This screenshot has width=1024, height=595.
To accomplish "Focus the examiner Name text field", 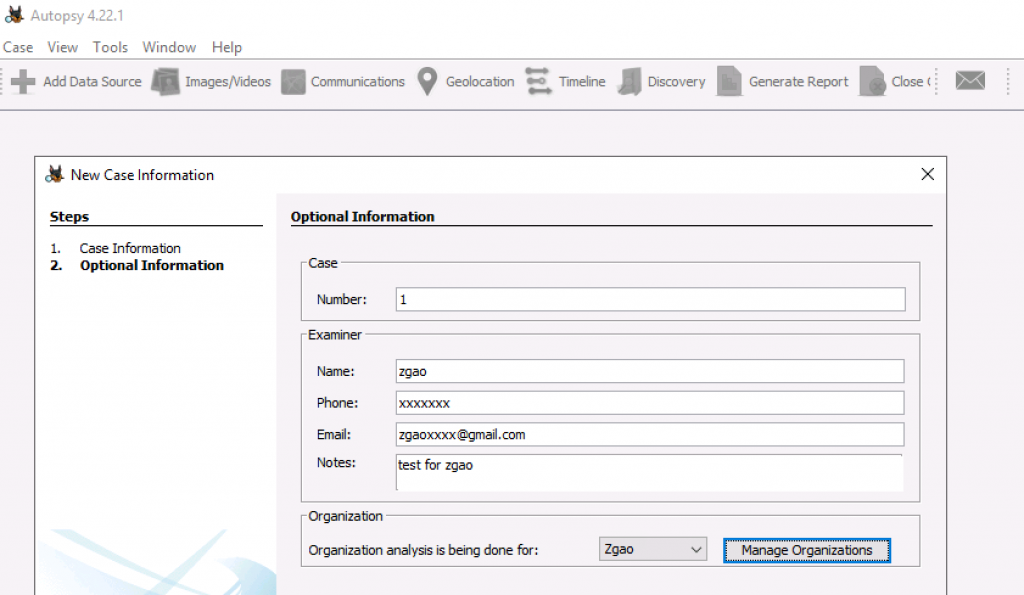I will tap(650, 371).
